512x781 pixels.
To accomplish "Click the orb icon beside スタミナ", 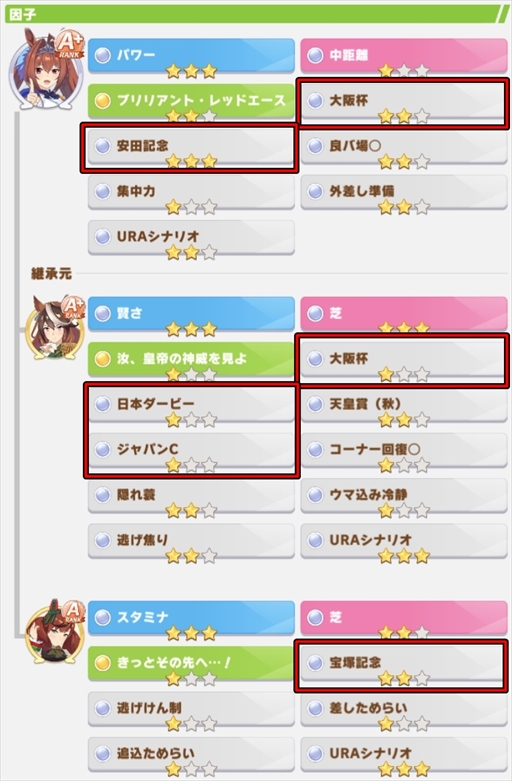I will pos(102,618).
